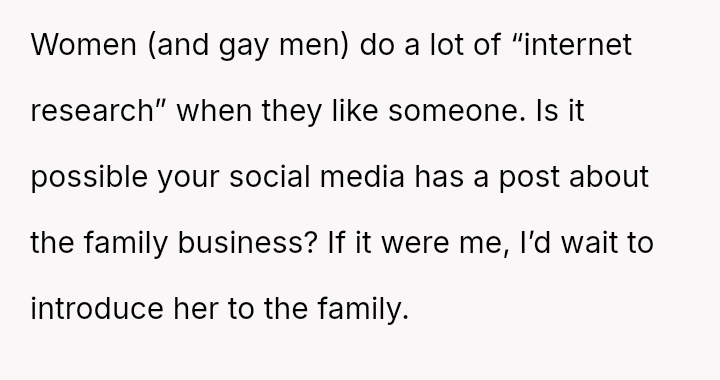This screenshot has height=380, width=720.
Task: Click the word "about" ending the third line
Action: tap(609, 177)
